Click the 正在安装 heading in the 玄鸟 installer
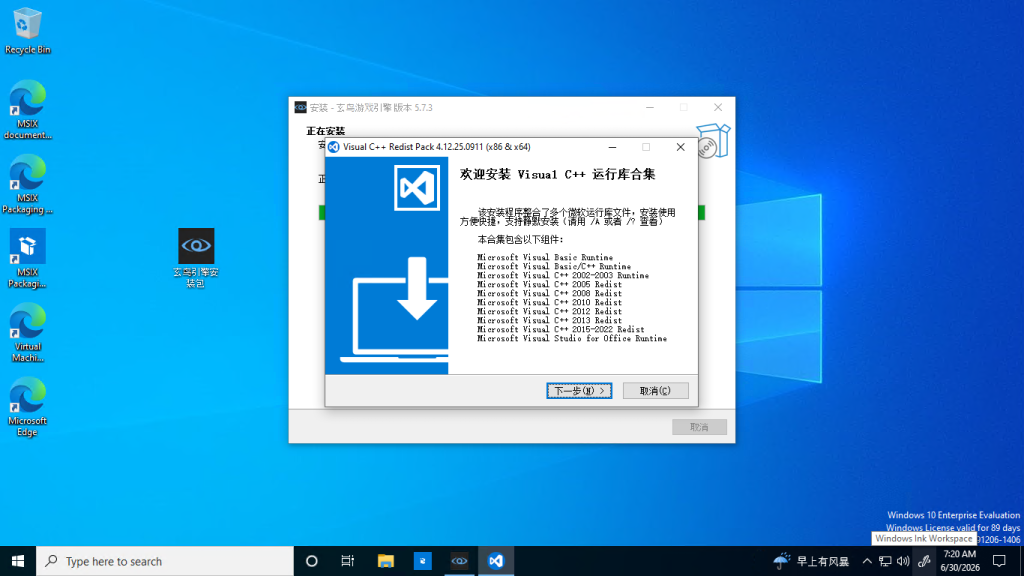 coord(325,131)
